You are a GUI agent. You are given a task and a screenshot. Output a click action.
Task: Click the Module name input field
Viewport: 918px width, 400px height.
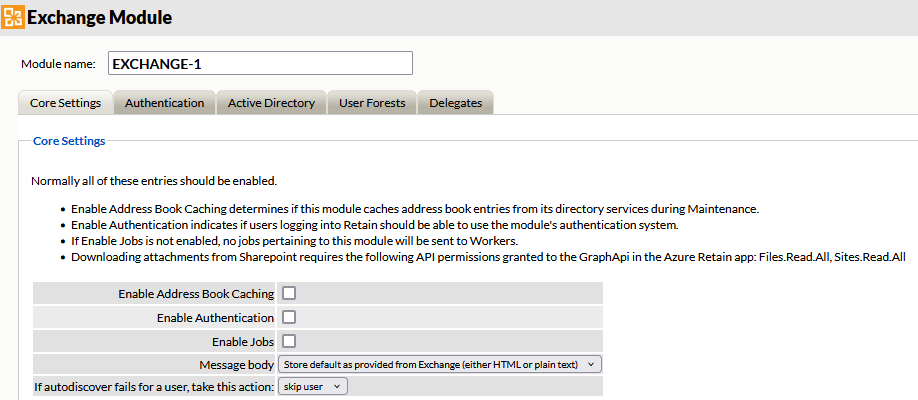point(260,63)
